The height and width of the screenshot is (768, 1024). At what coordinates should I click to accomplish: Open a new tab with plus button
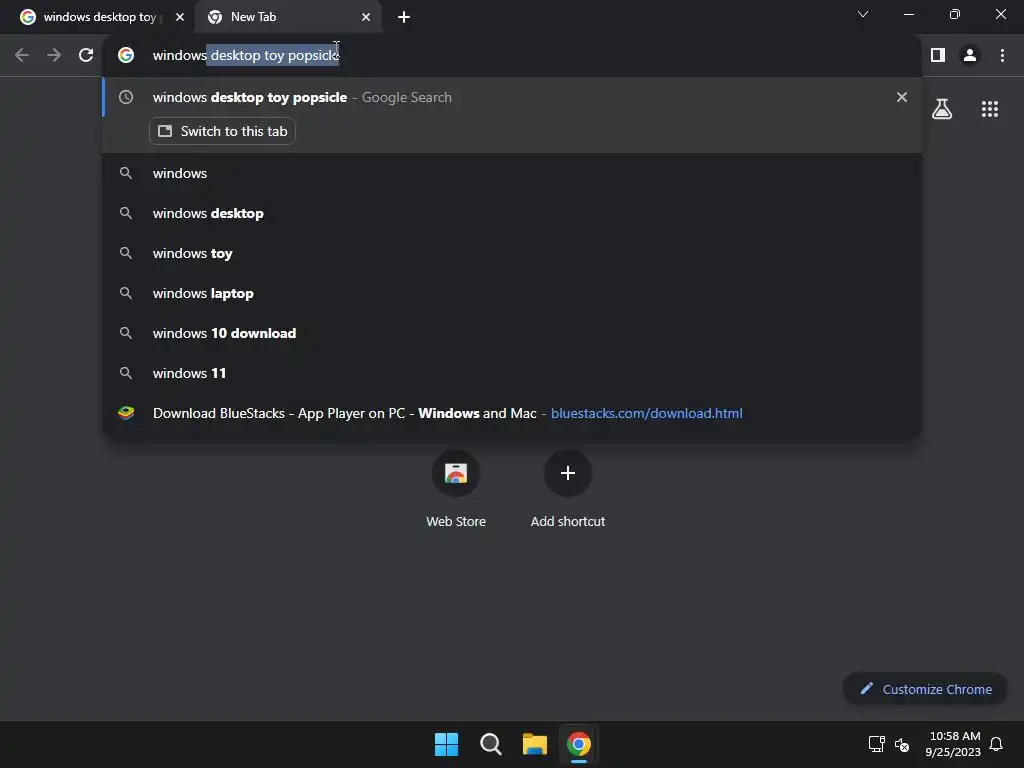coord(404,17)
